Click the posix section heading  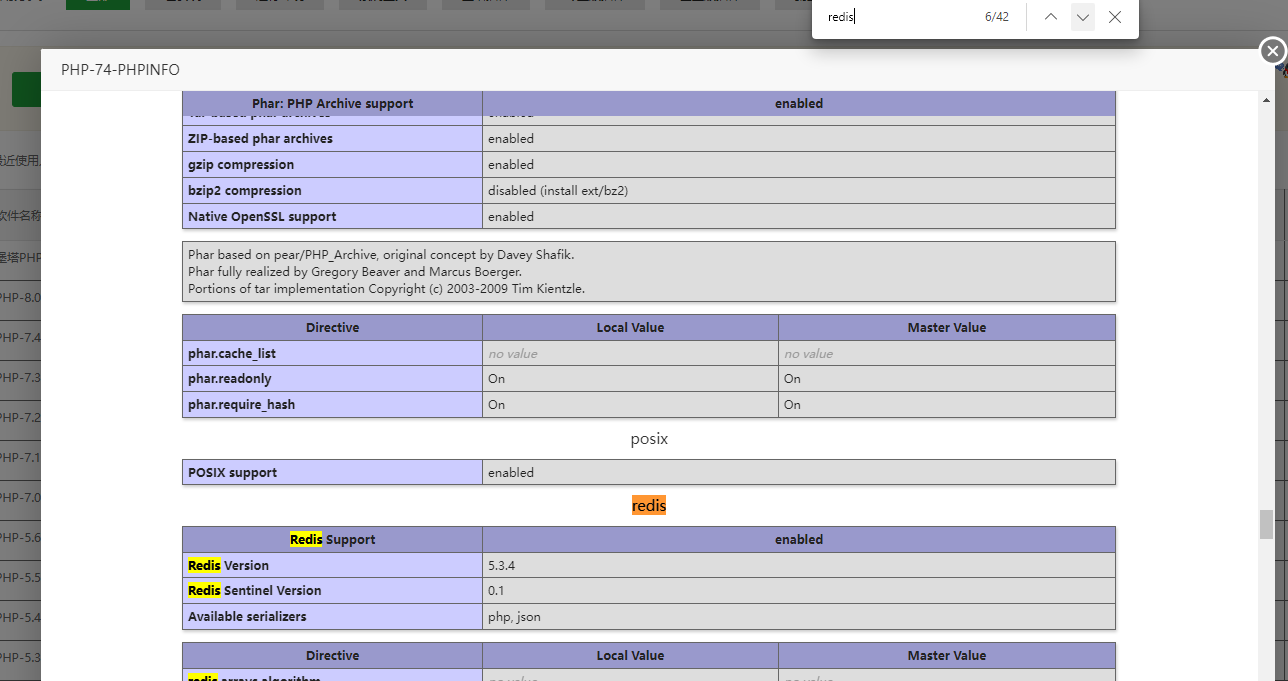tap(649, 439)
